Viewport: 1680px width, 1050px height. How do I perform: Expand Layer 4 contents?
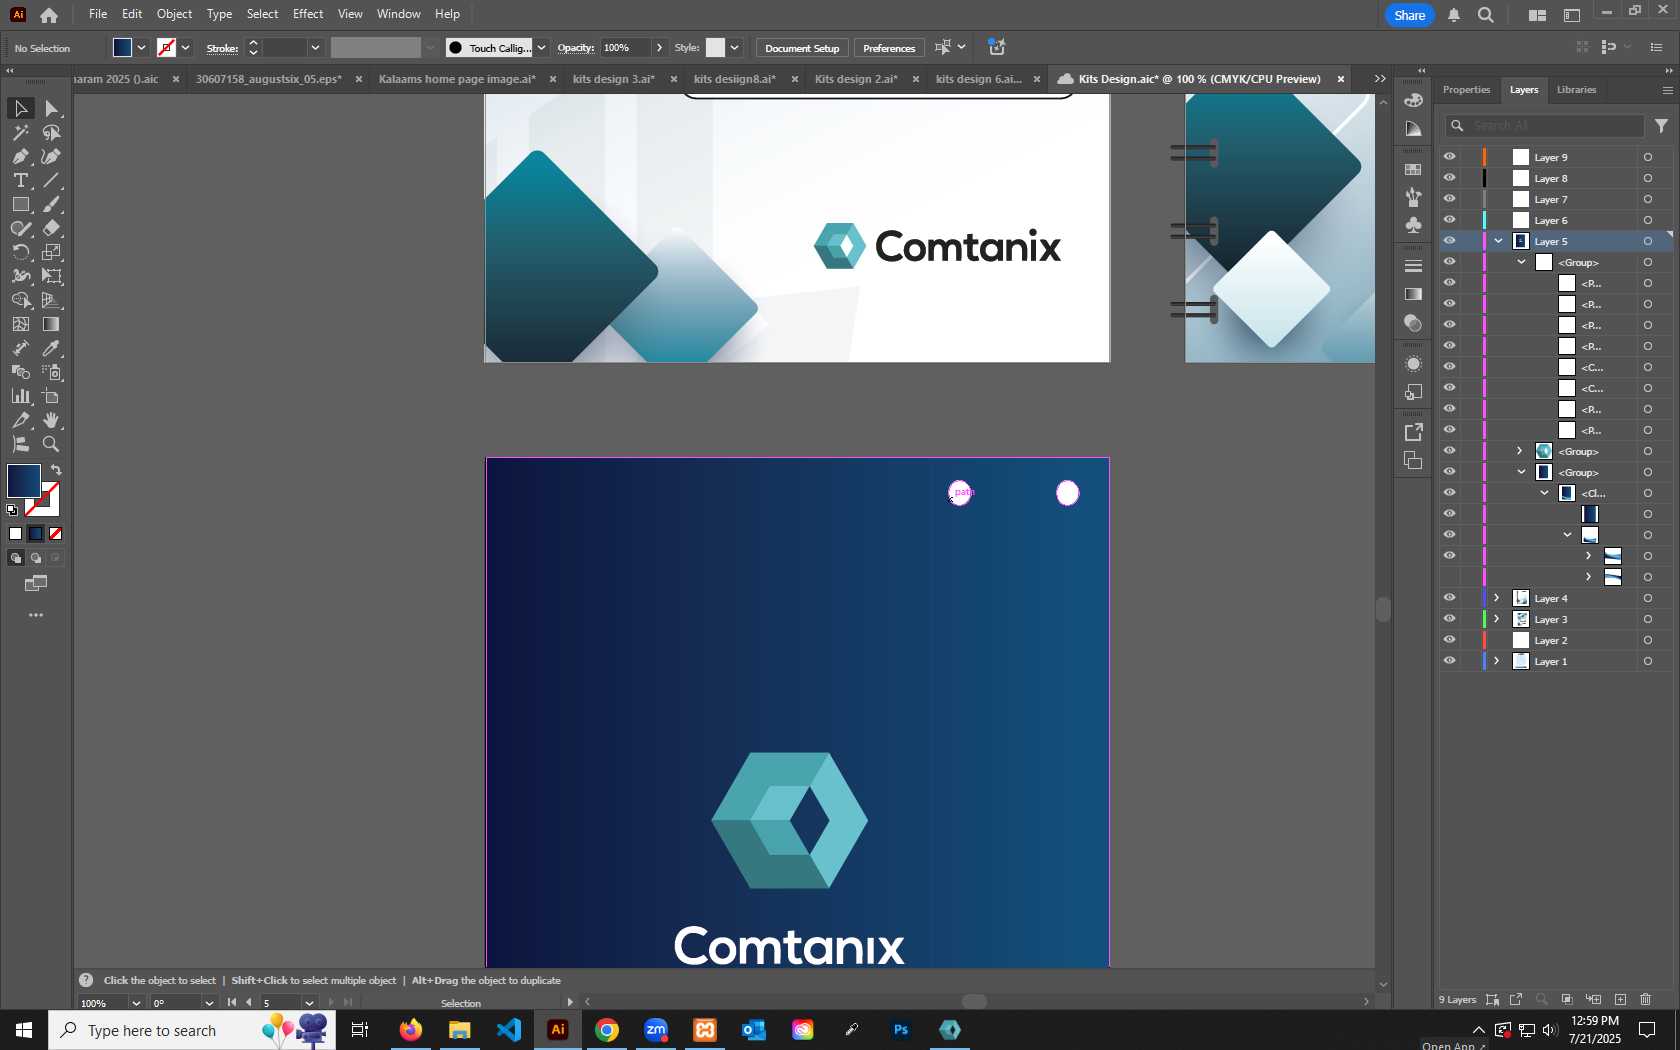tap(1497, 598)
